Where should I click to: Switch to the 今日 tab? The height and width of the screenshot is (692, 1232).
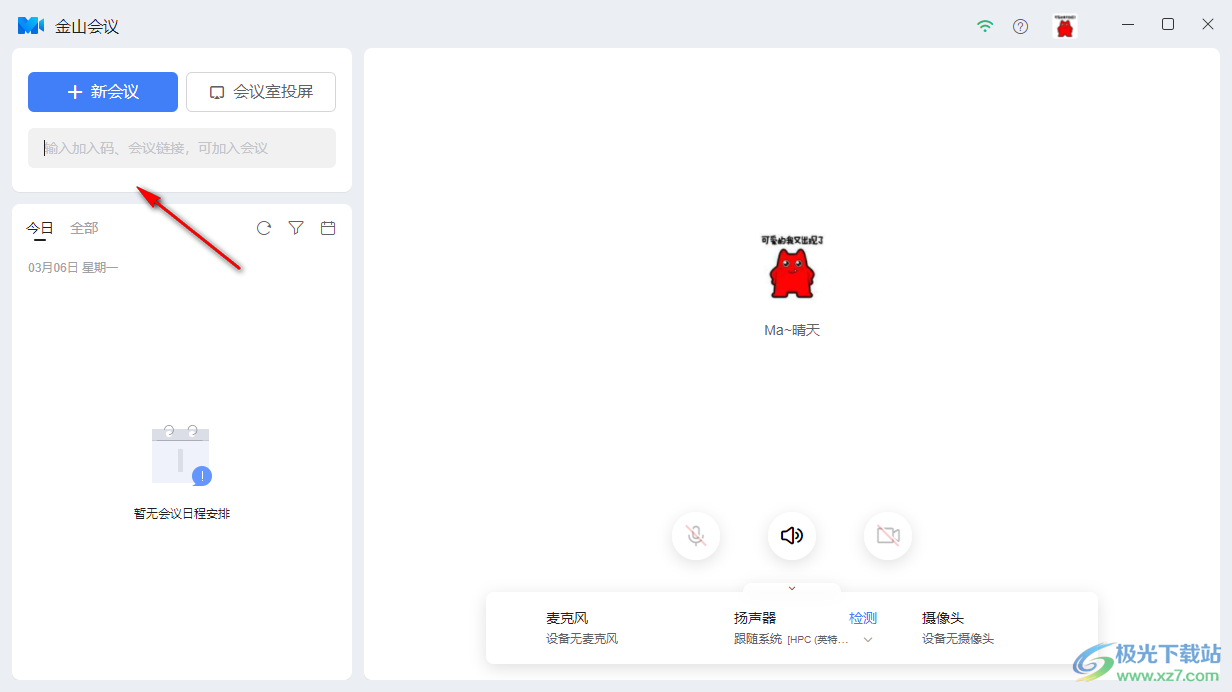click(x=40, y=228)
